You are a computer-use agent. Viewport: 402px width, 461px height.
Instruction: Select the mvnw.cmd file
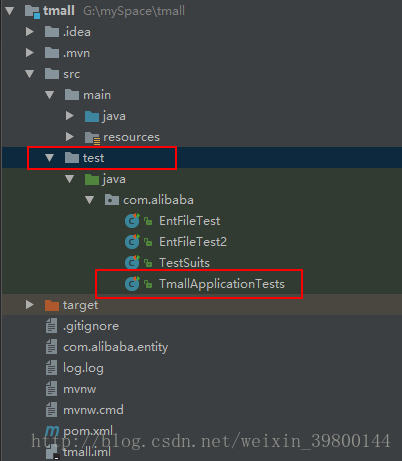coord(93,410)
